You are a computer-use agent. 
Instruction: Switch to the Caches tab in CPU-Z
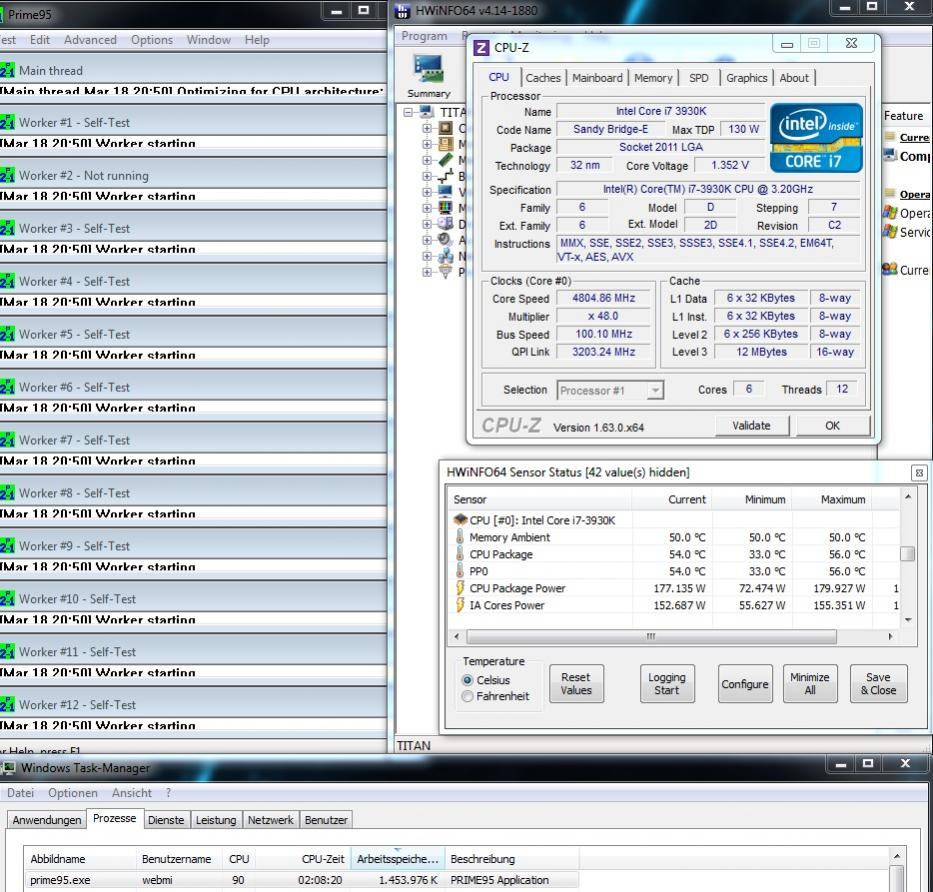click(x=543, y=78)
